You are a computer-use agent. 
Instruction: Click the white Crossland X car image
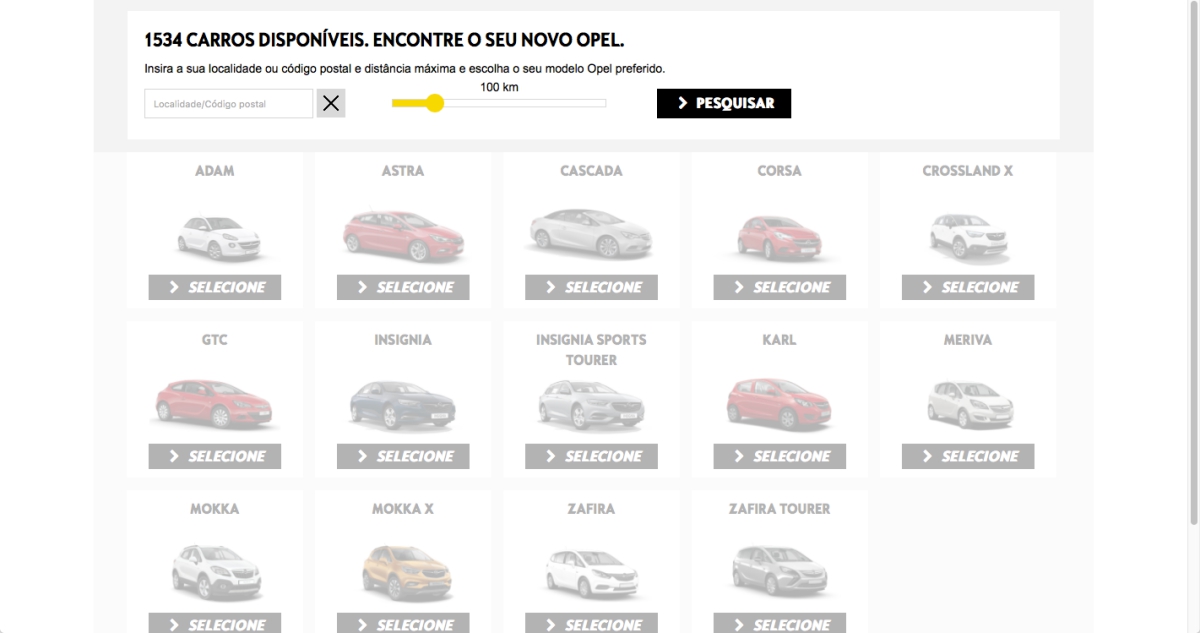pyautogui.click(x=968, y=237)
